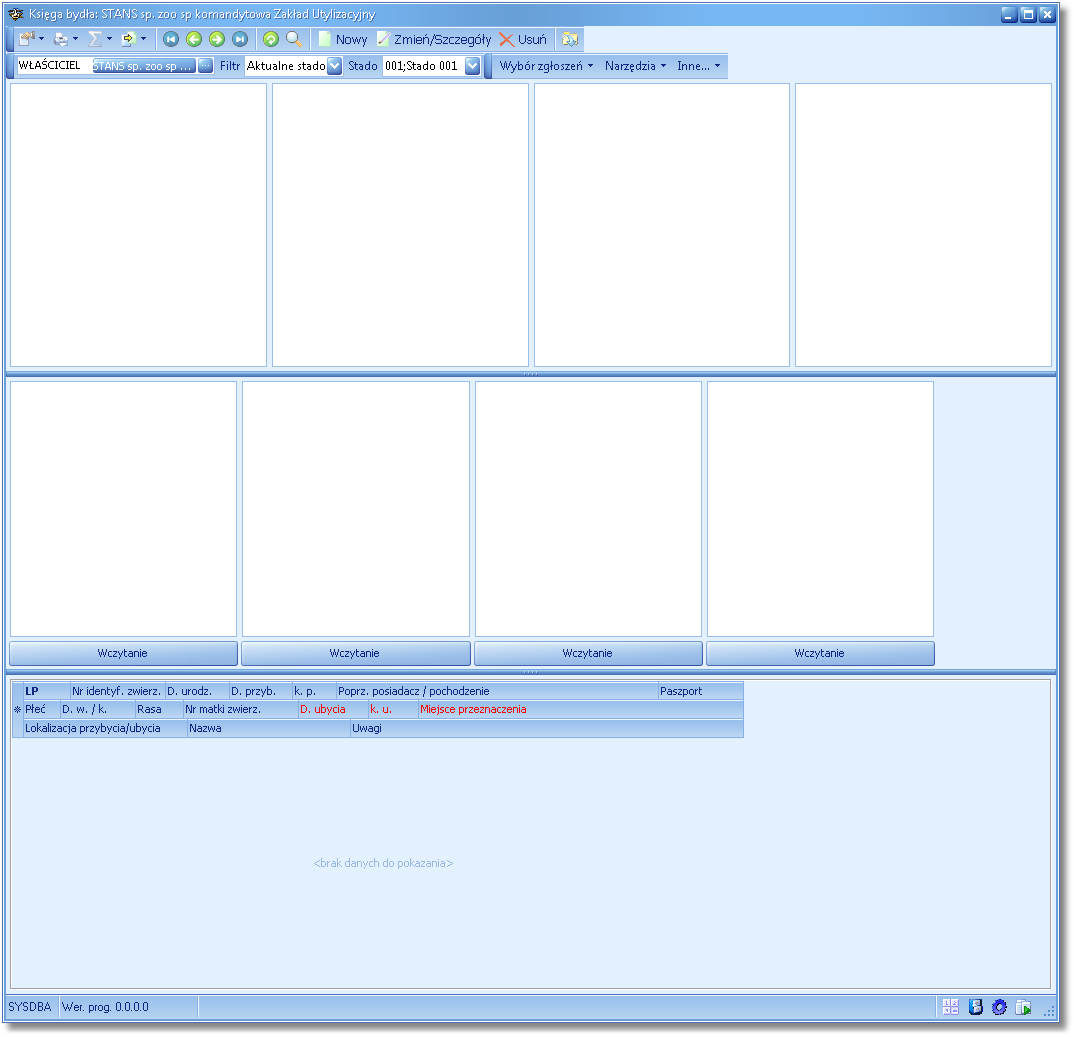Click Wer. prog. 0.0.0.0 status text
Viewport: 1074px width, 1037px height.
(105, 1007)
